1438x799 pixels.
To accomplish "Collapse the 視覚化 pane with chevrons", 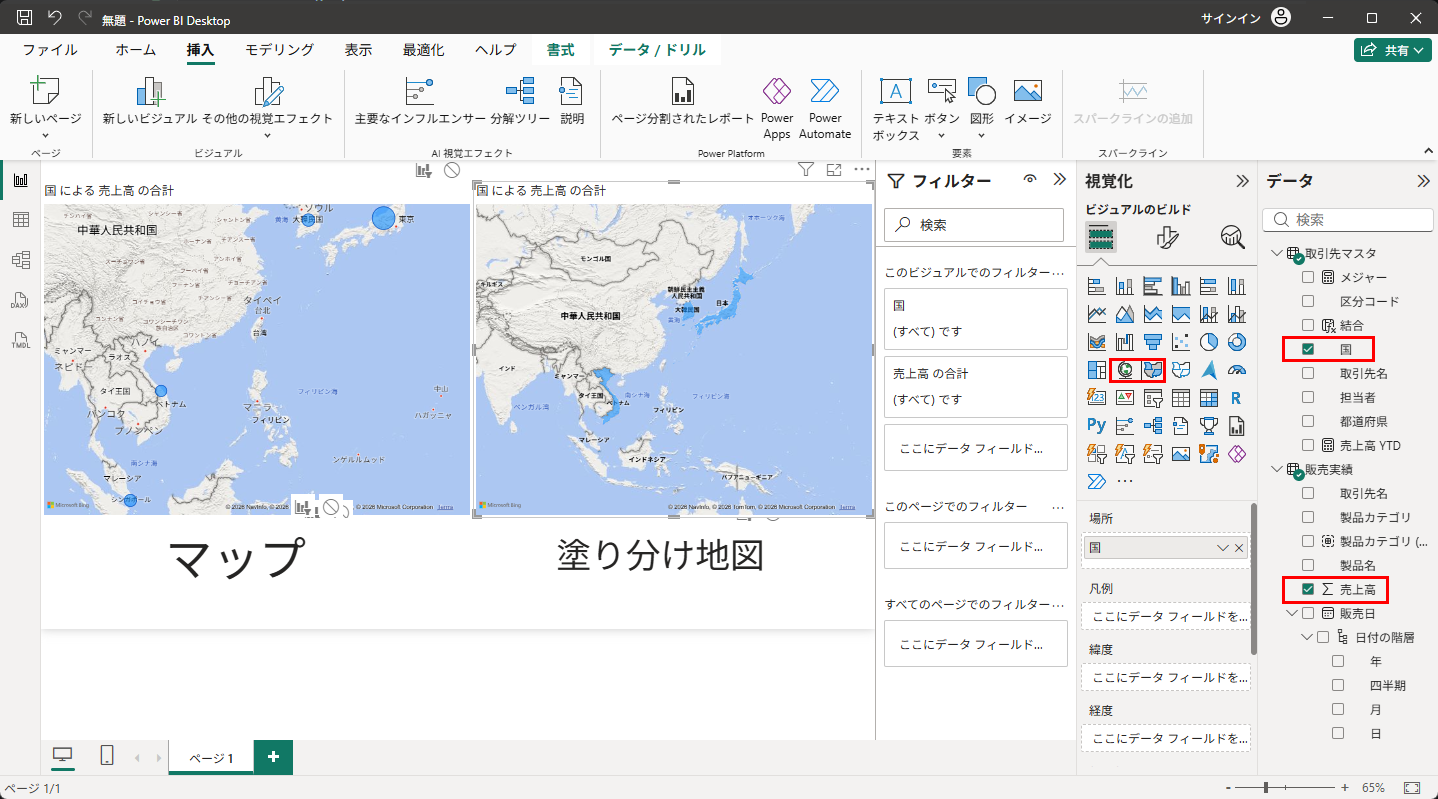I will coord(1243,181).
